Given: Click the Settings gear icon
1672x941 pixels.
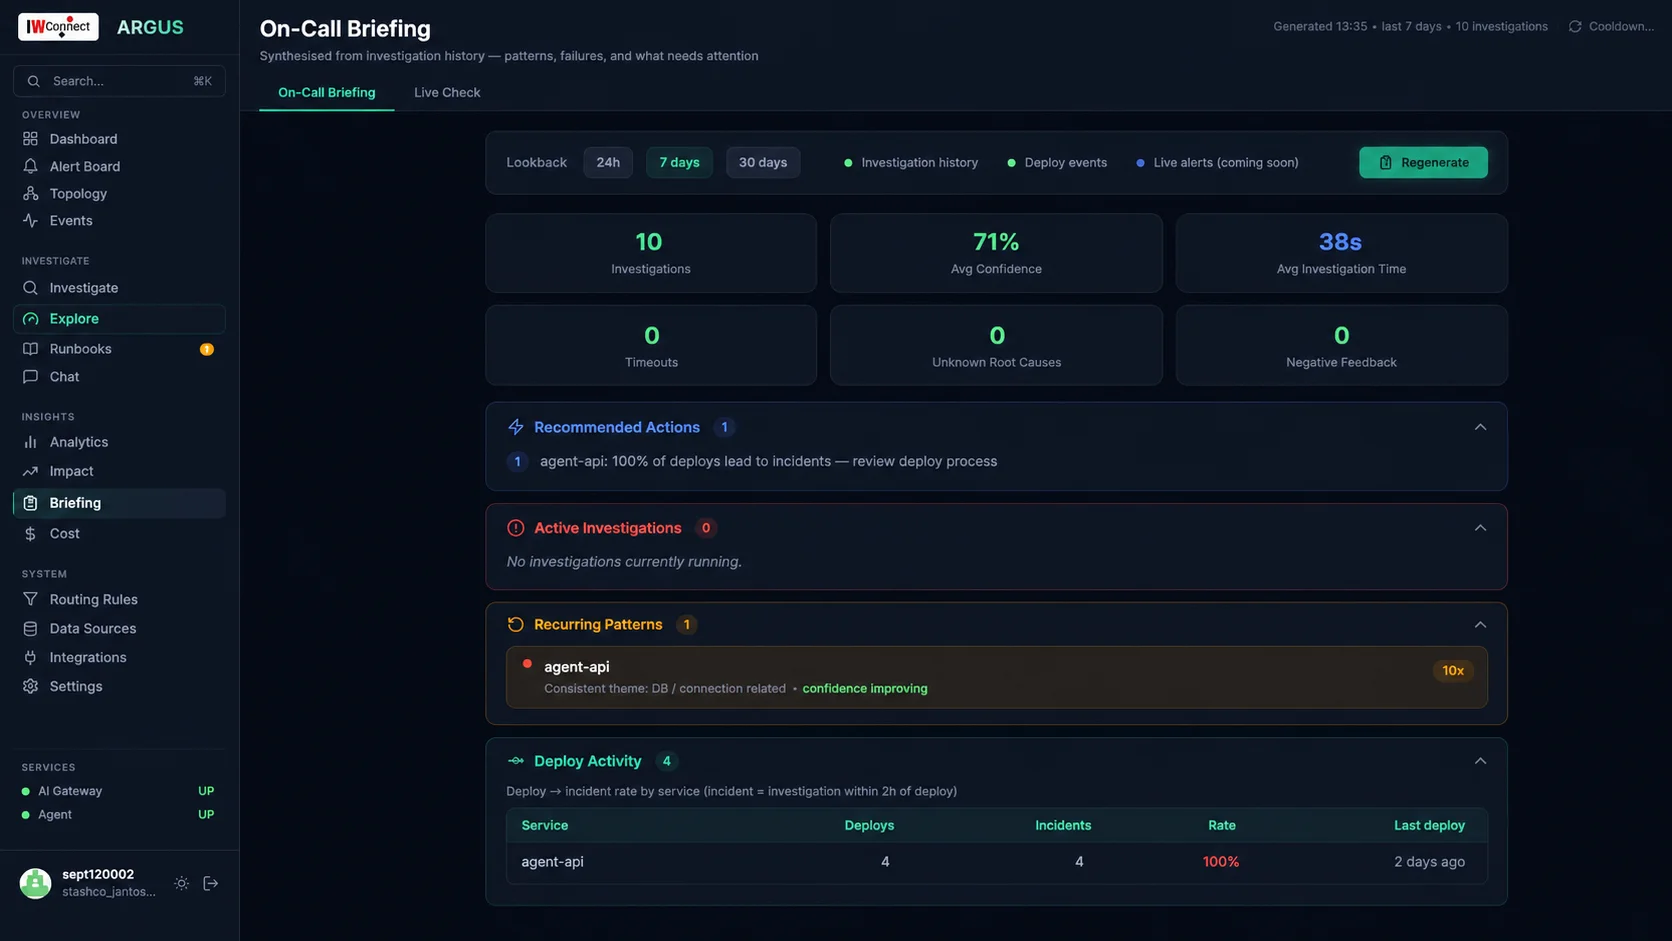Looking at the screenshot, I should (30, 687).
